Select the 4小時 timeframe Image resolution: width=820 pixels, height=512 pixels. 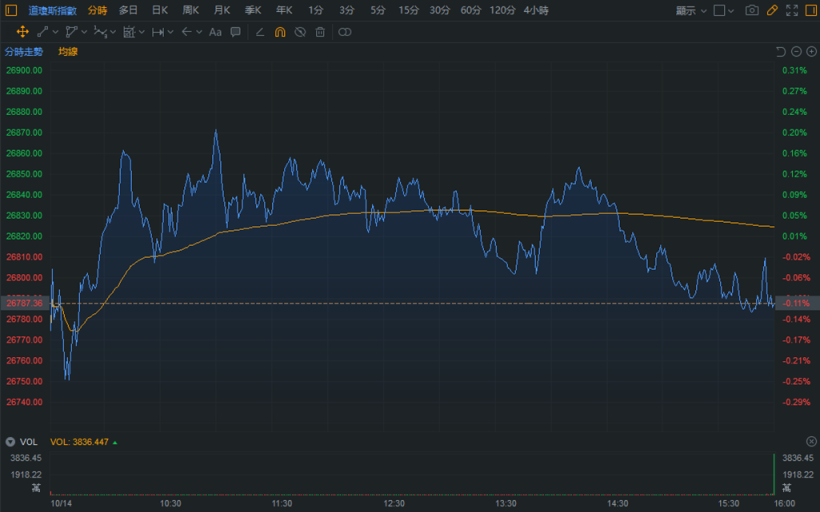tap(536, 10)
